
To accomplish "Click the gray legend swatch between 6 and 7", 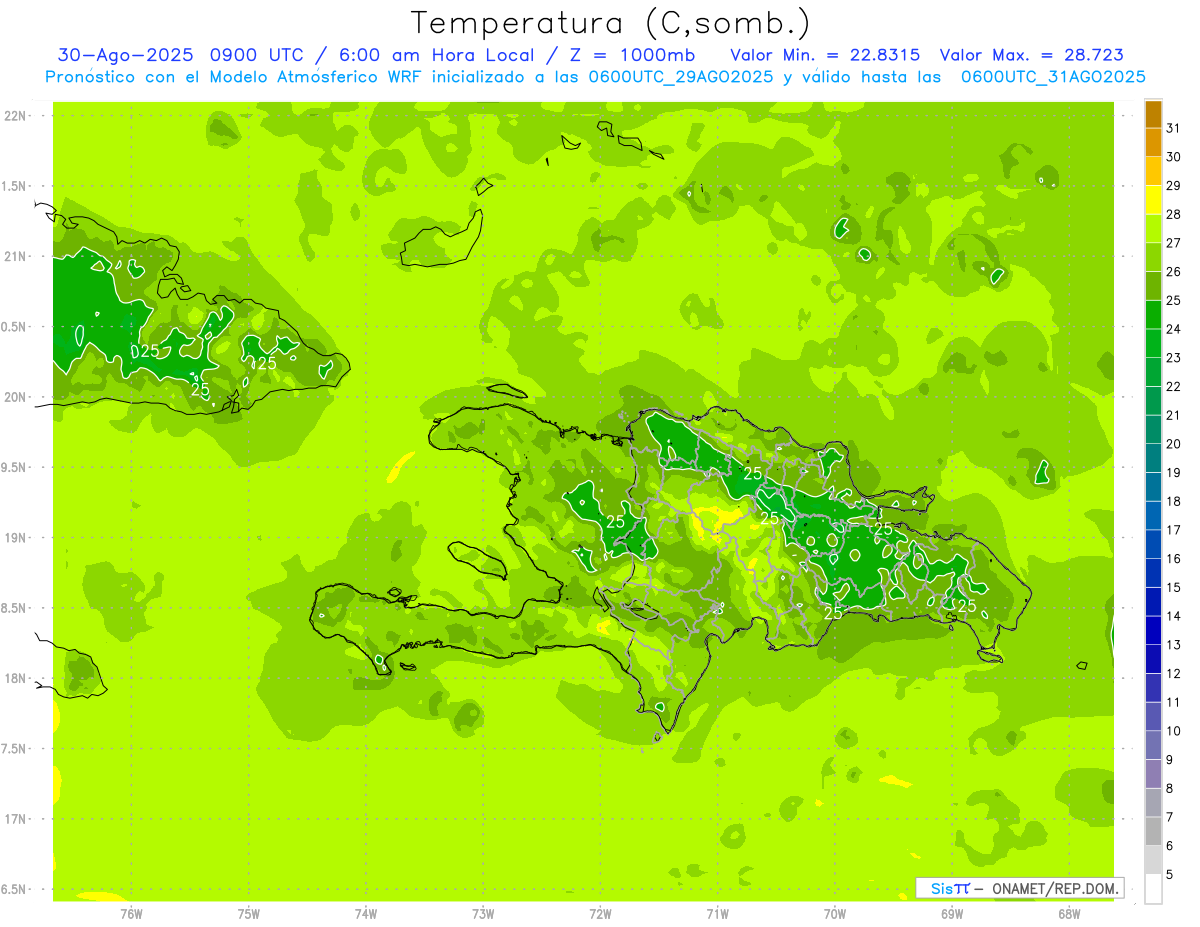I will click(x=1153, y=831).
